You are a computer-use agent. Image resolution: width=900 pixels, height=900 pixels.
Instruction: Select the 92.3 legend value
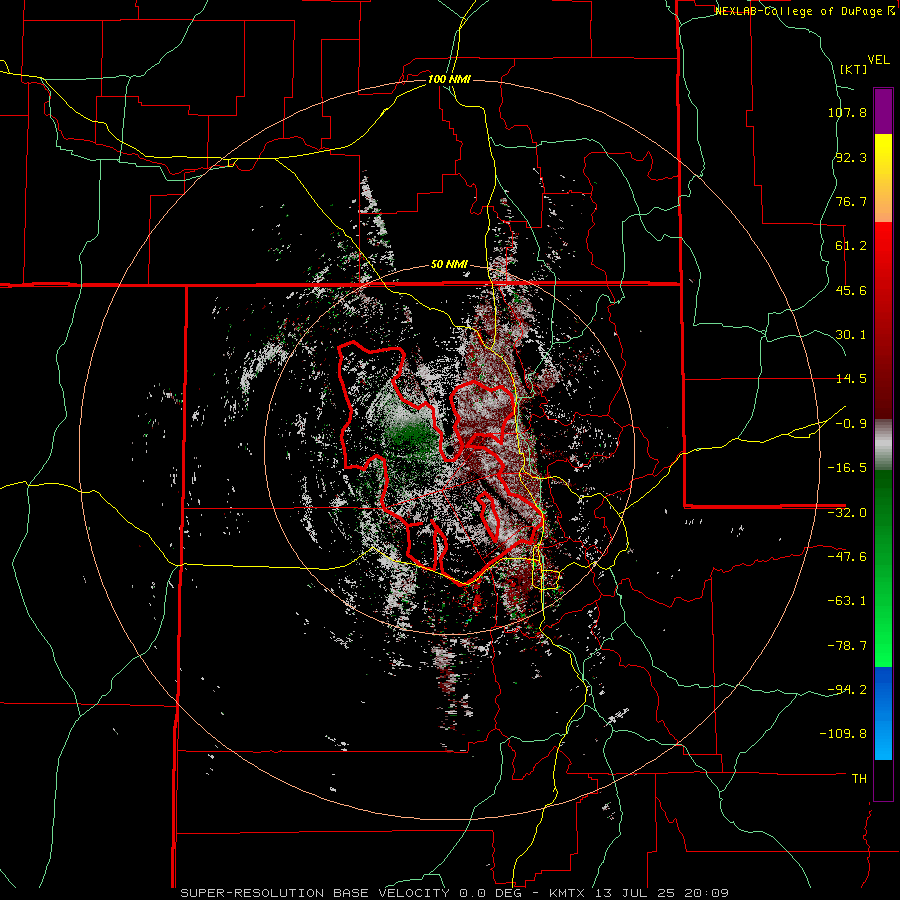point(851,157)
